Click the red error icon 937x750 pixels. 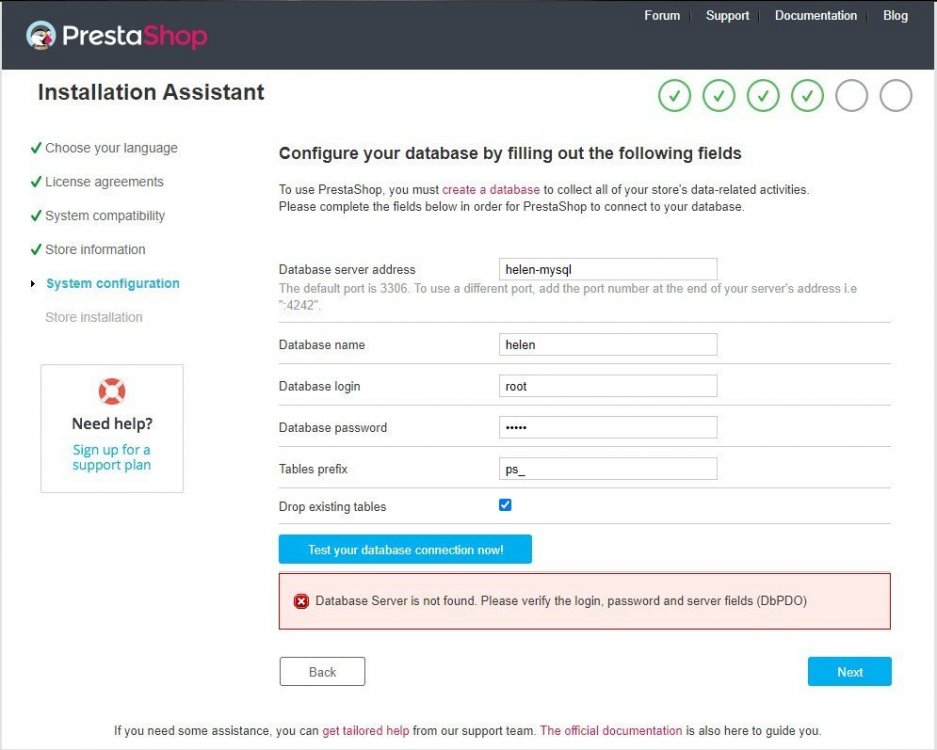click(x=301, y=601)
